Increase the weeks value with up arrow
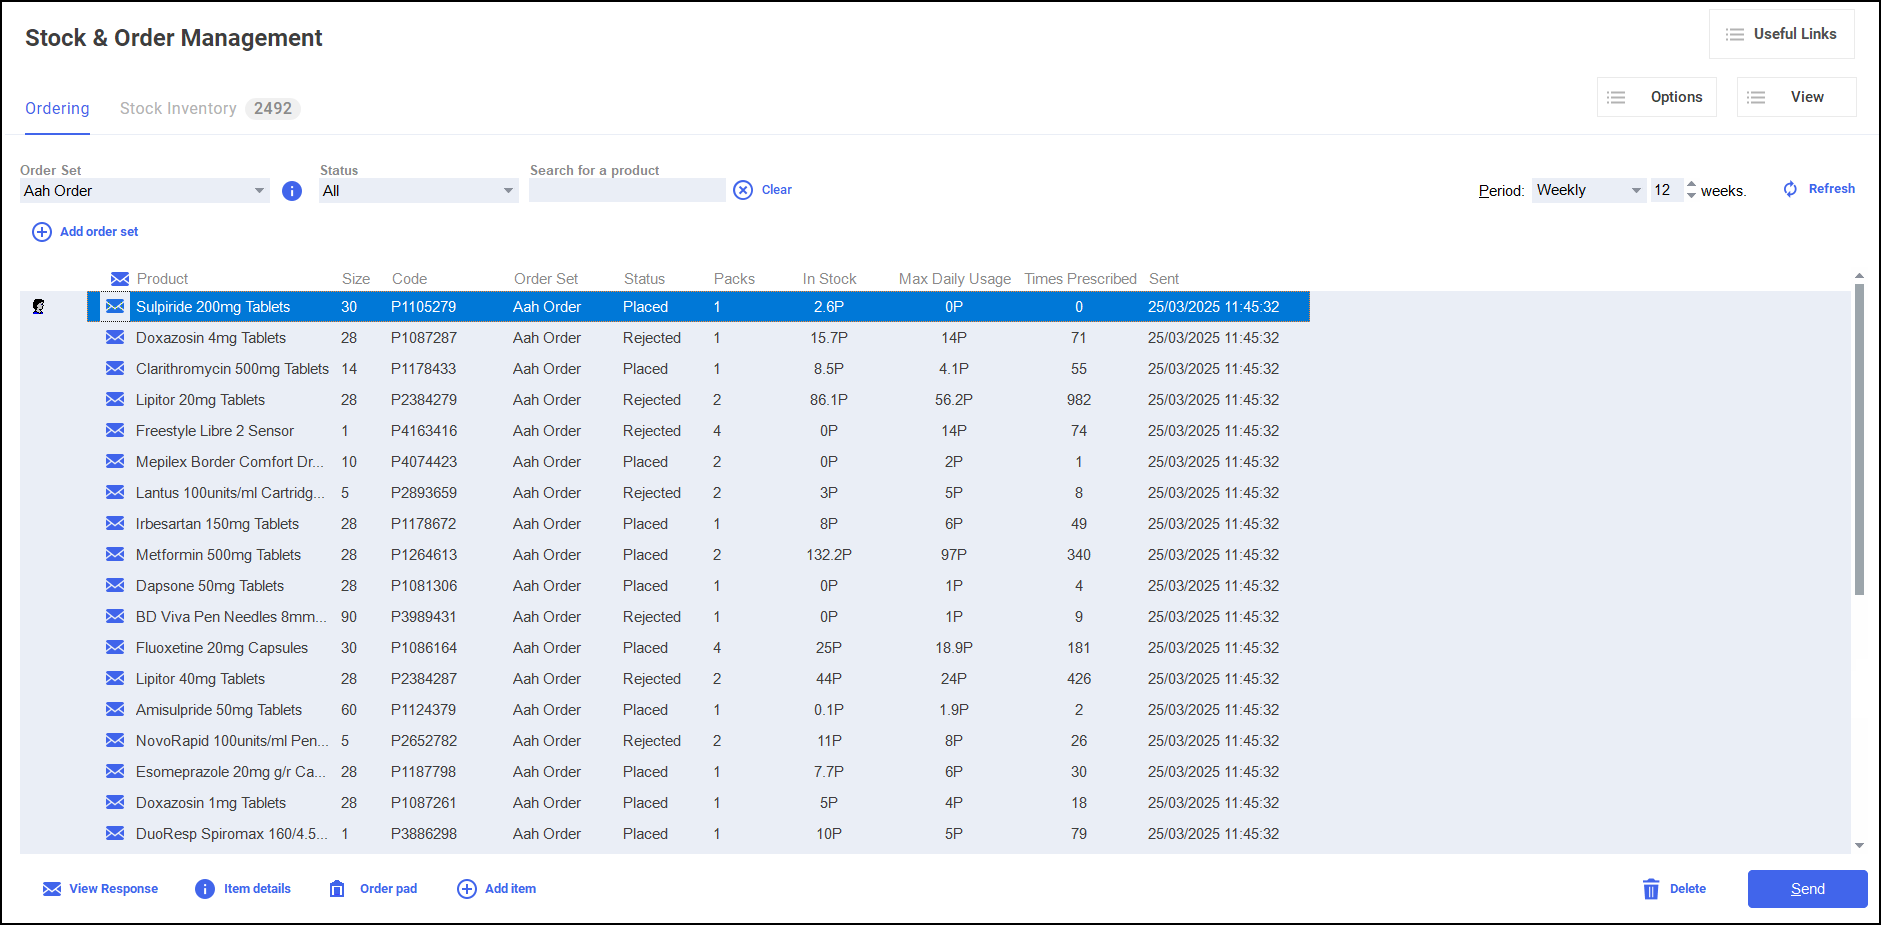The image size is (1881, 925). coord(1691,185)
